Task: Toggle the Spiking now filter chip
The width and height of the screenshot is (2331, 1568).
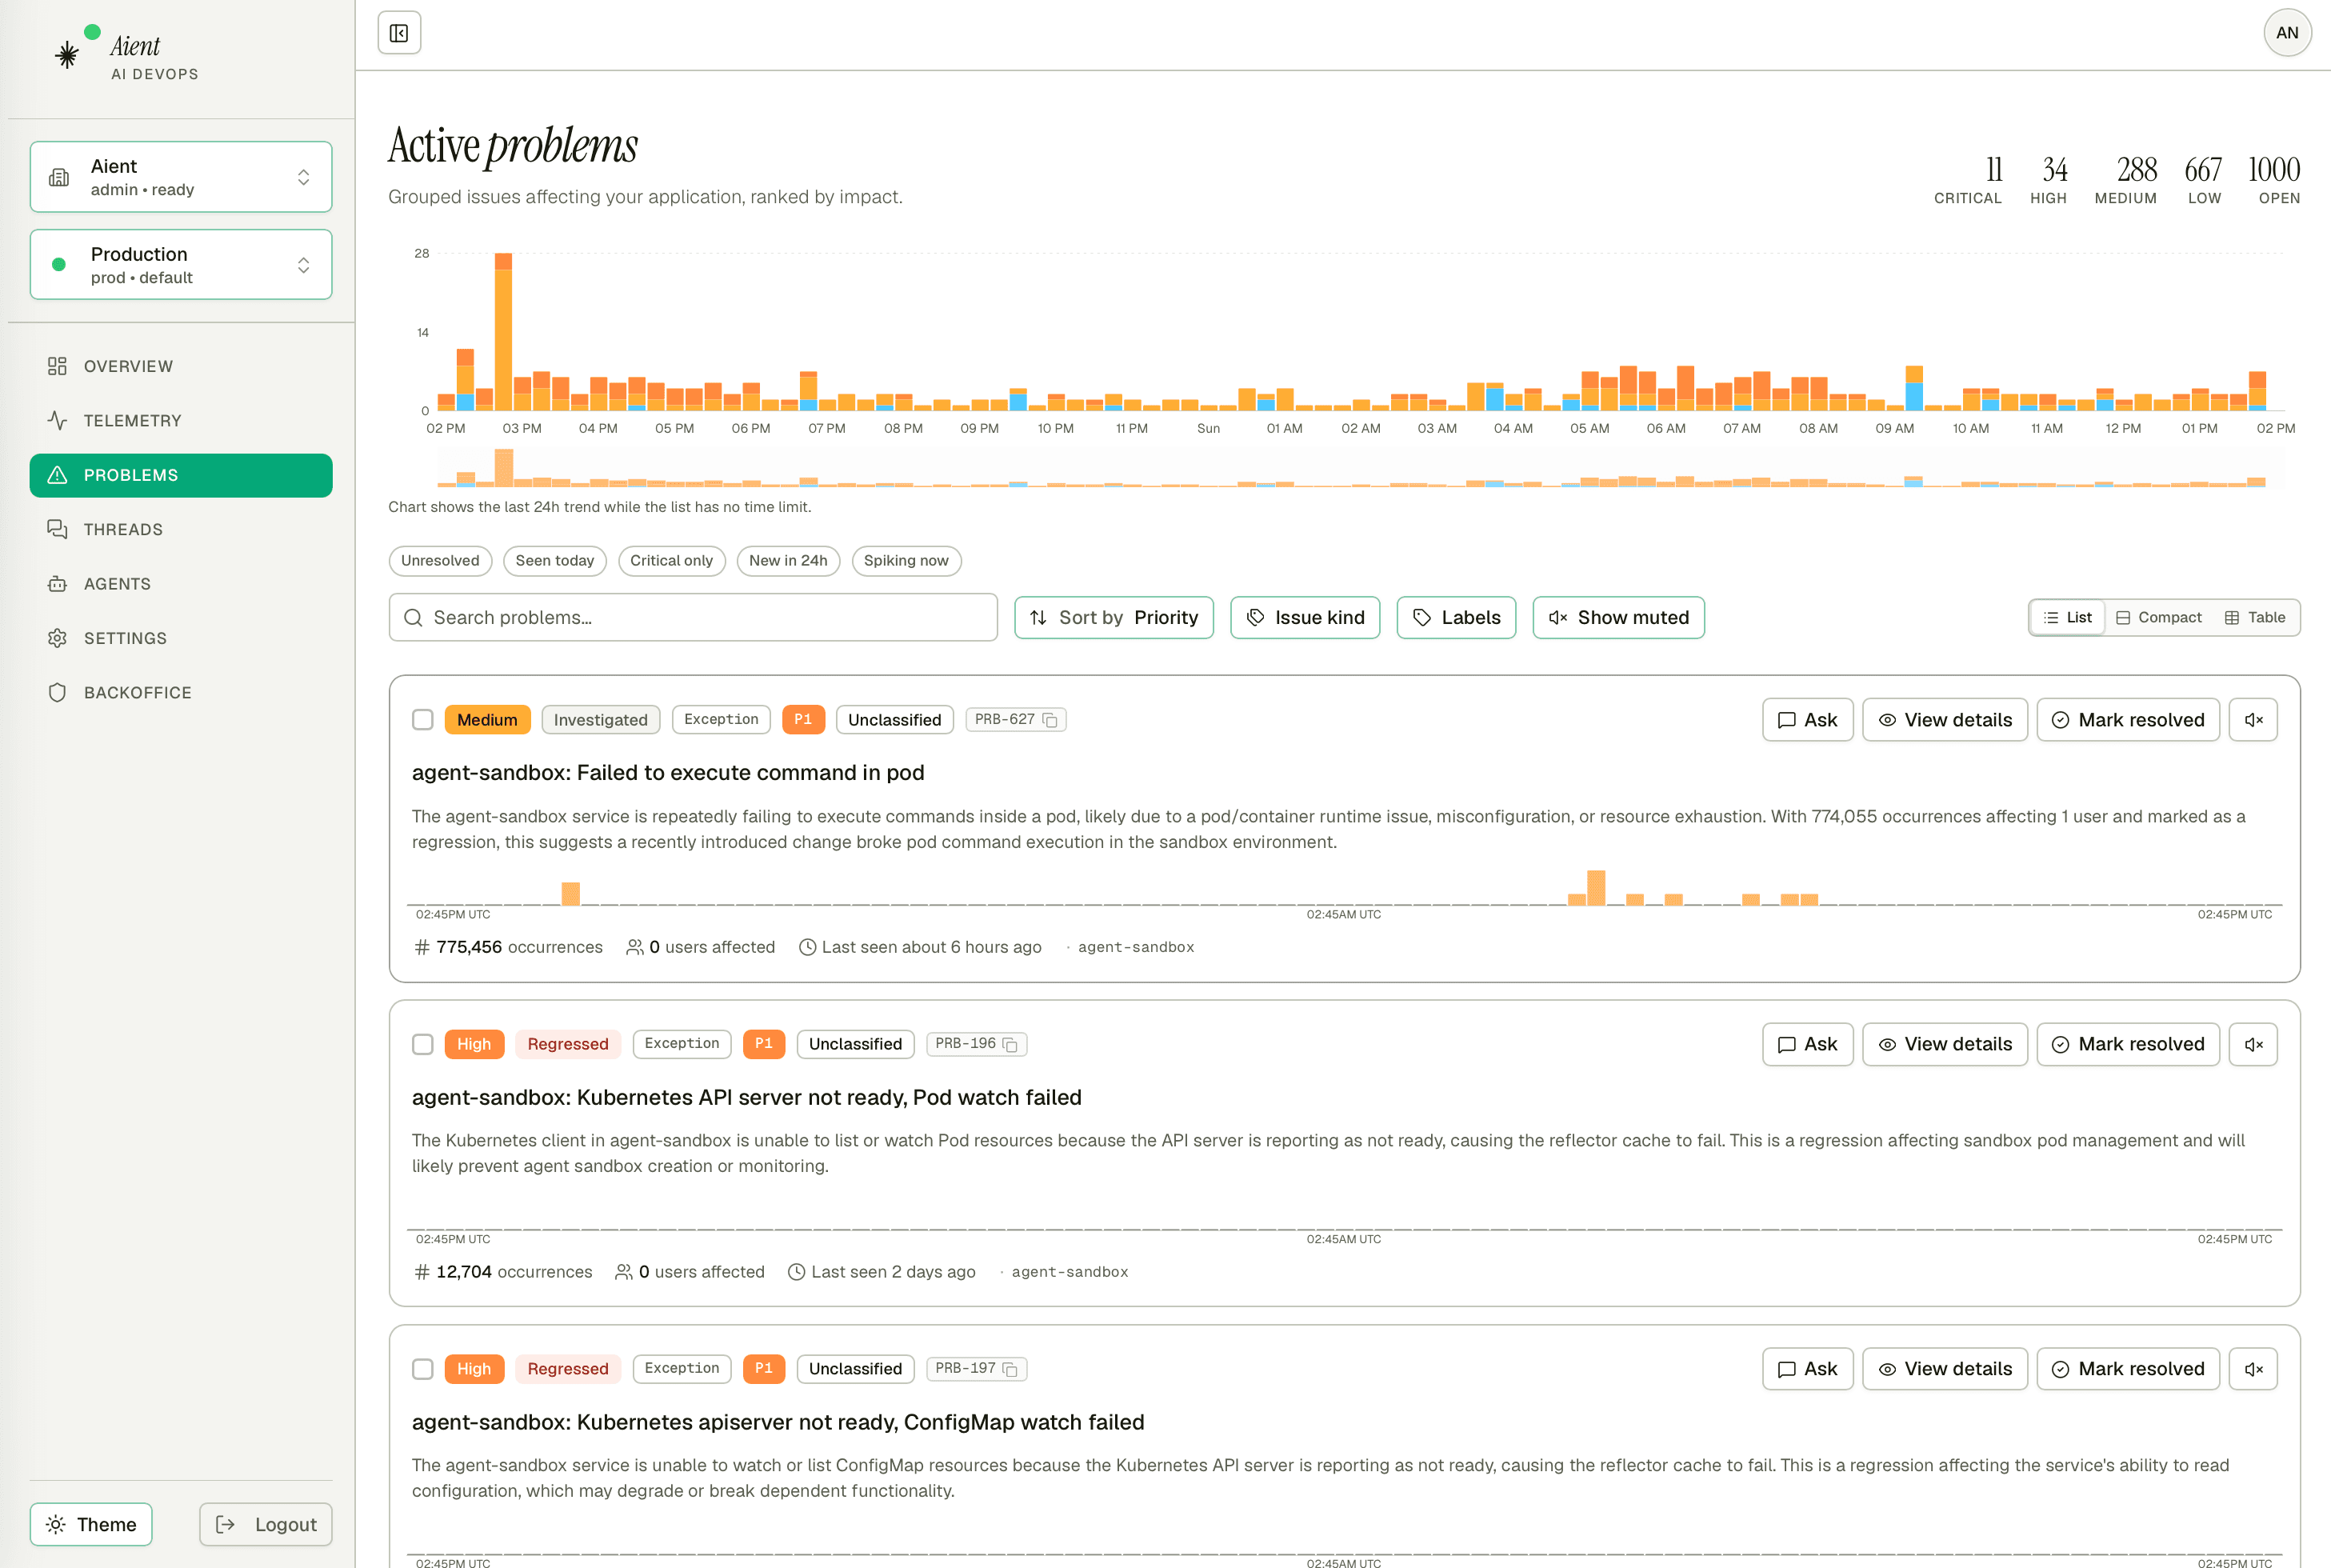Action: click(x=906, y=561)
